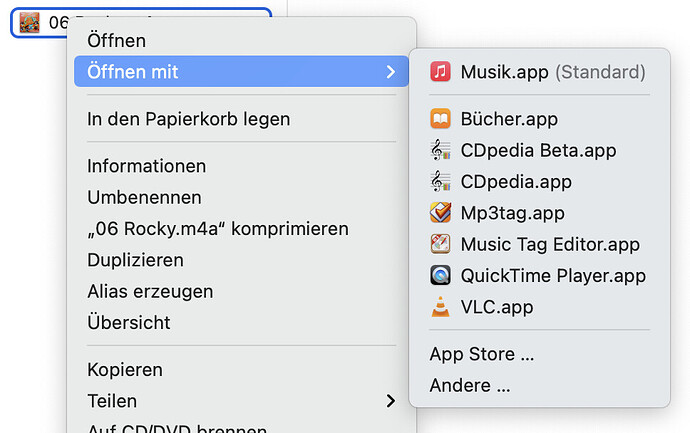Select In den Papierkorb legen
The width and height of the screenshot is (690, 433).
coord(189,119)
